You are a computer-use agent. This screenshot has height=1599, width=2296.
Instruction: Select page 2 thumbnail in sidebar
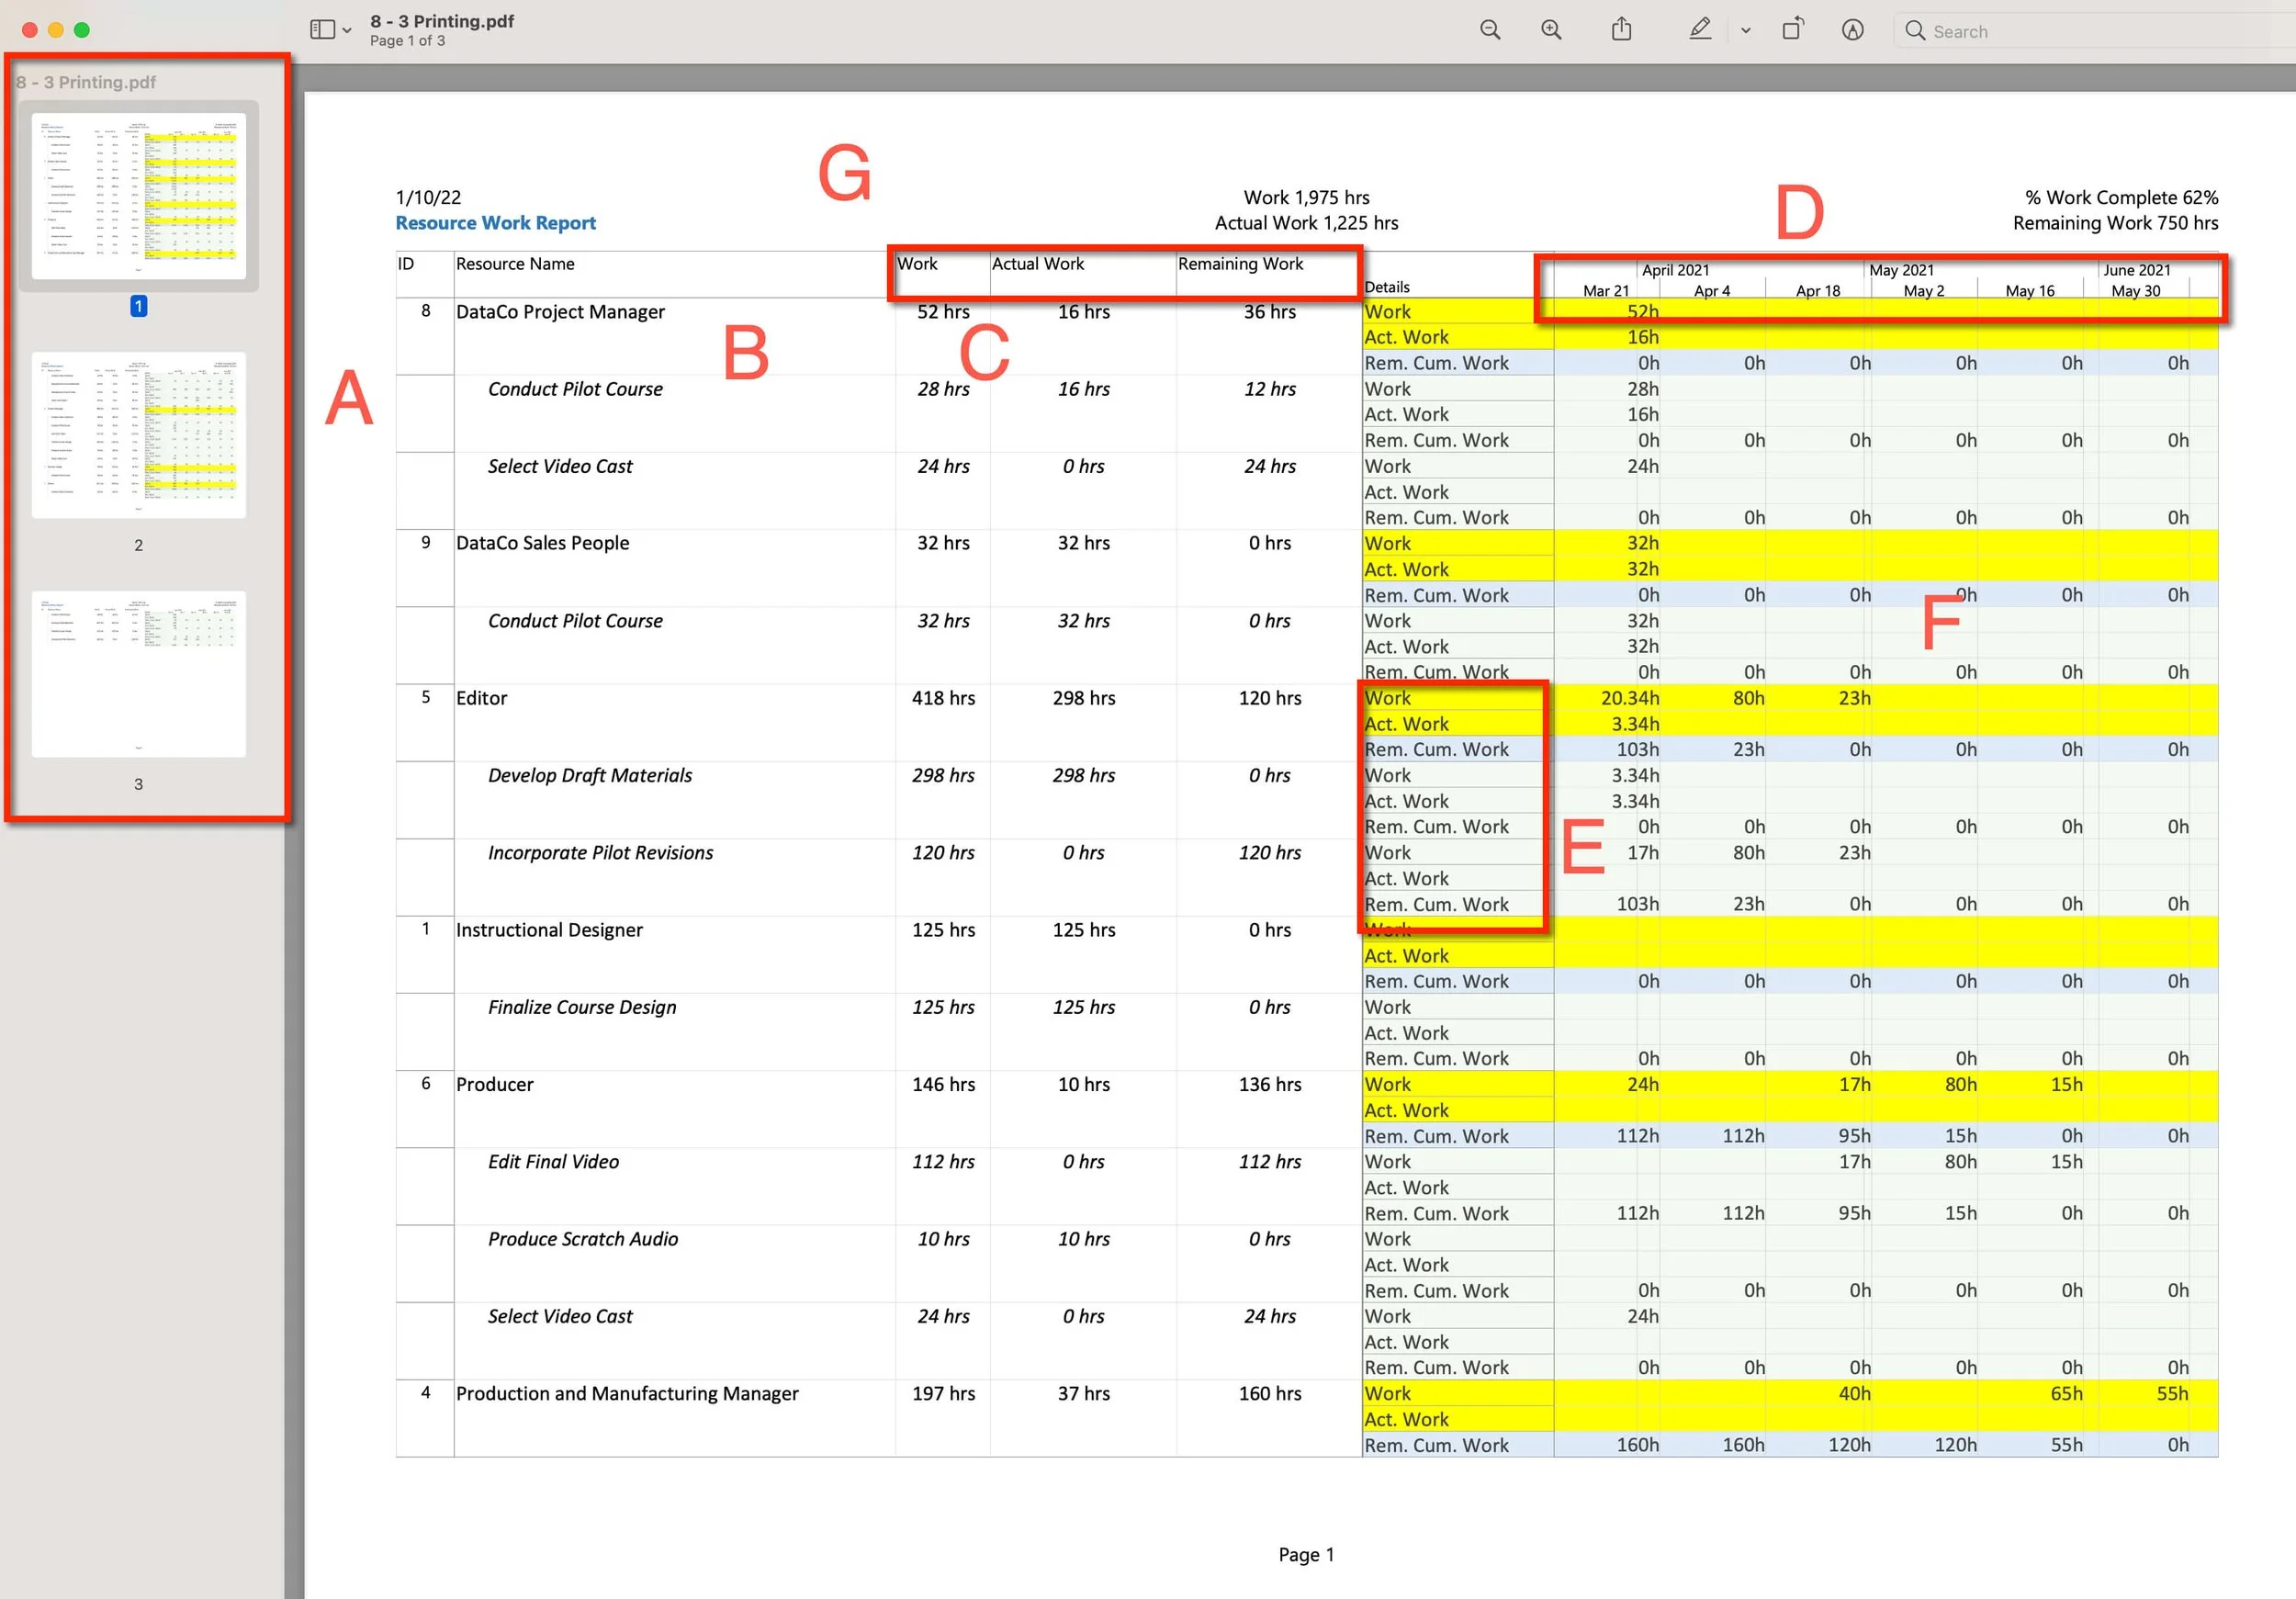coord(139,435)
